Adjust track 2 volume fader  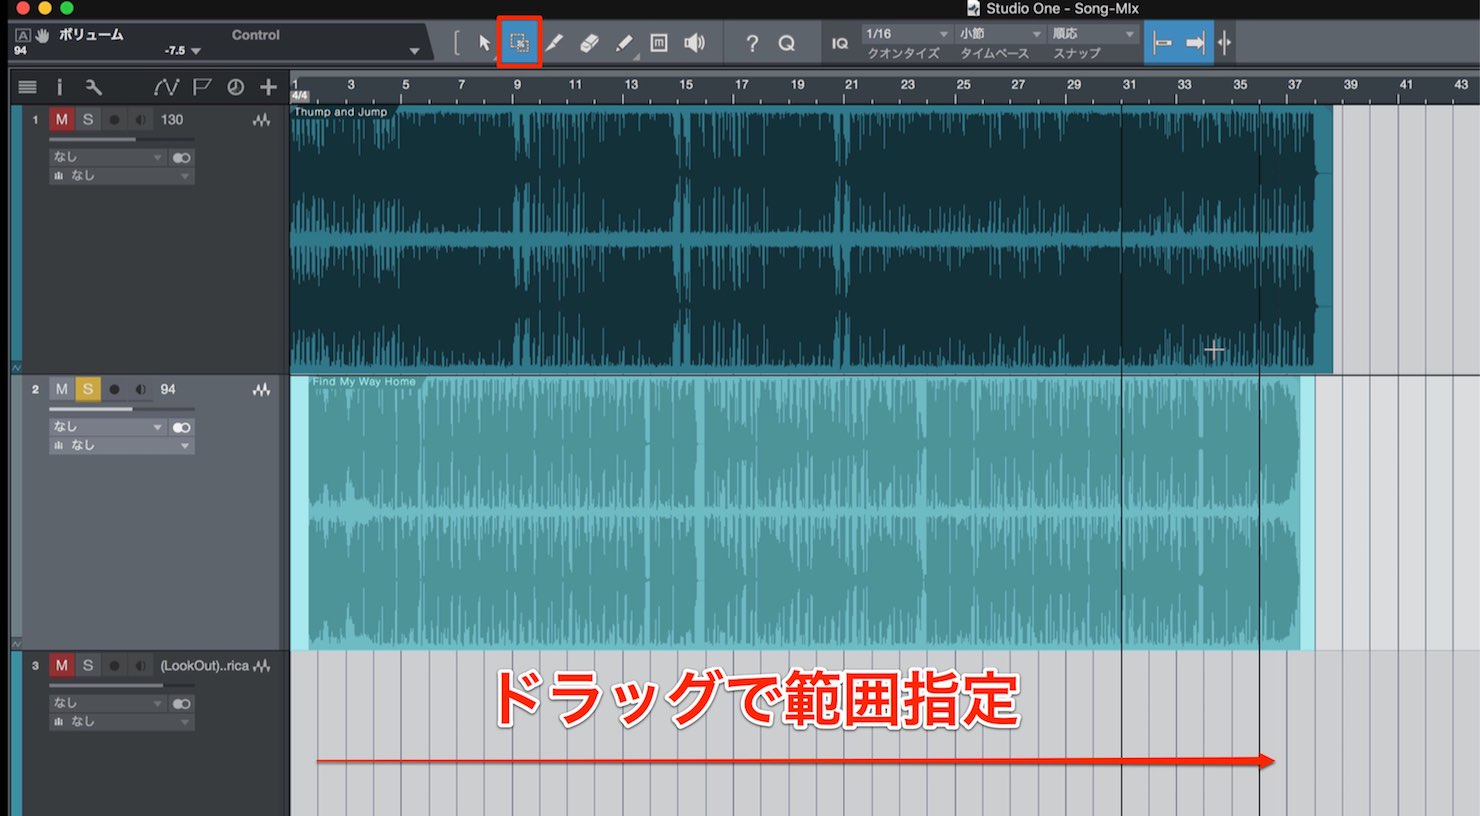[x=122, y=409]
